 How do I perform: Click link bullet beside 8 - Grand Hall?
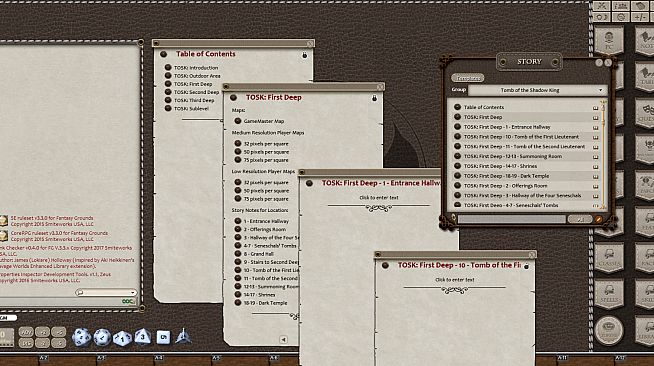238,253
